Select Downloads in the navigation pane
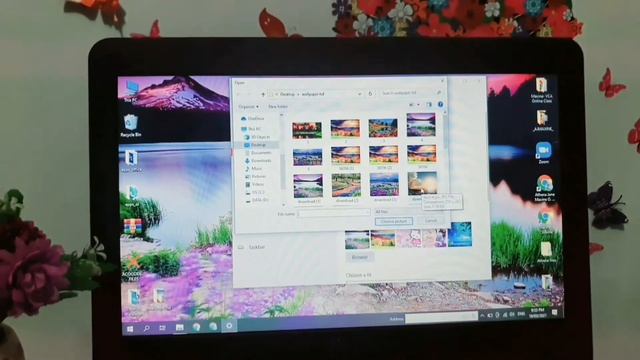 [x=258, y=161]
